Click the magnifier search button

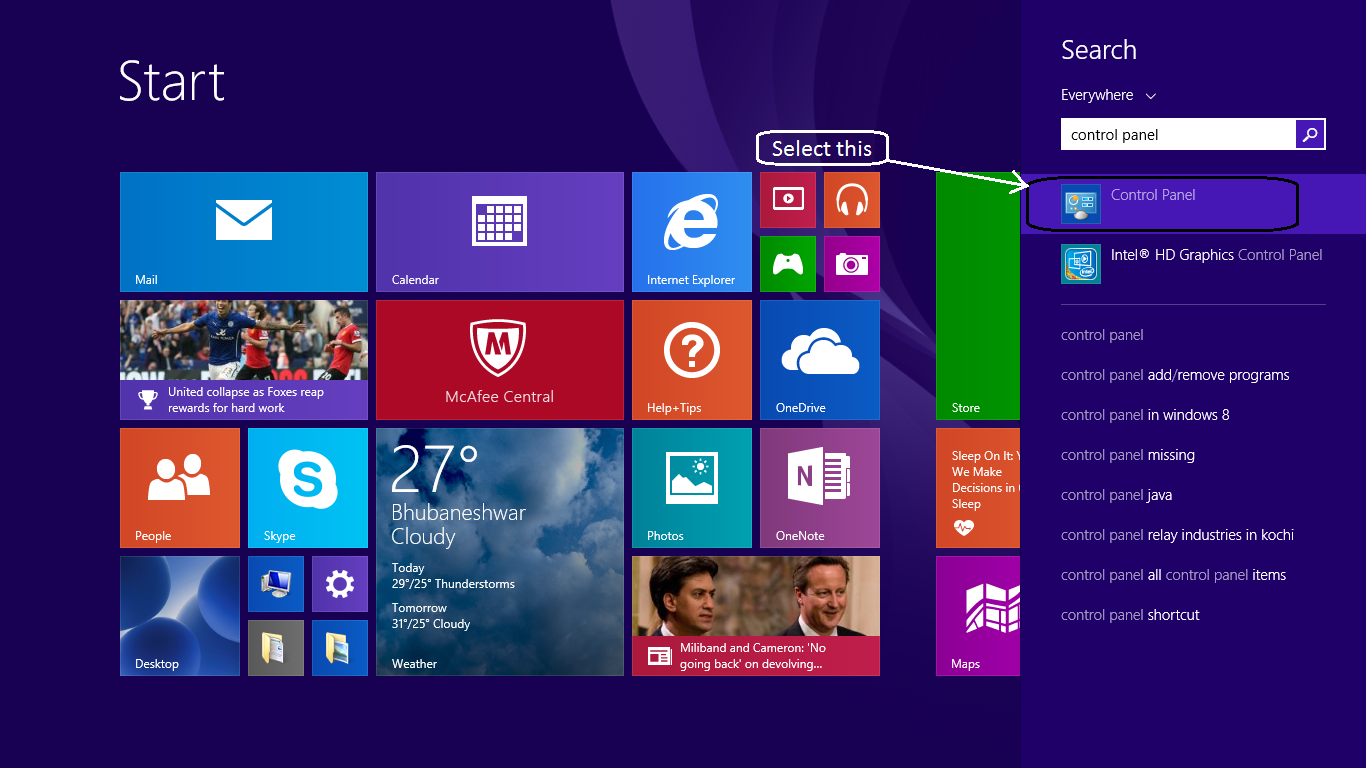pos(1310,134)
